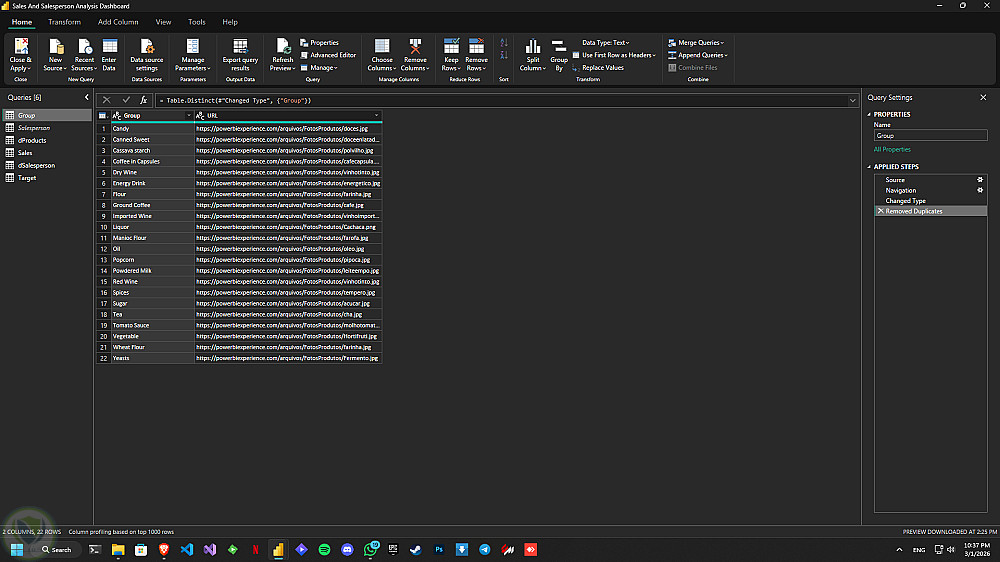The height and width of the screenshot is (562, 1000).
Task: Select the dSalesperson query
Action: [47, 165]
